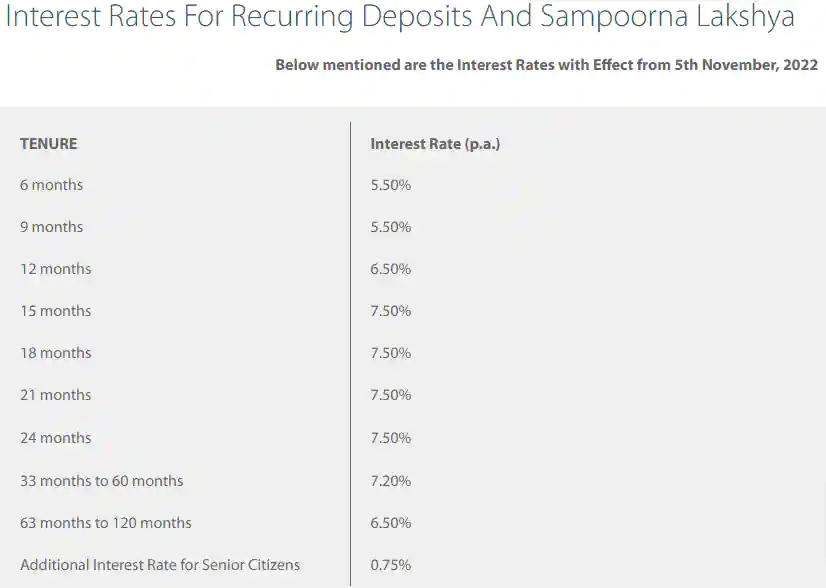Select the 21 months tenure label
The width and height of the screenshot is (826, 588).
(x=55, y=395)
